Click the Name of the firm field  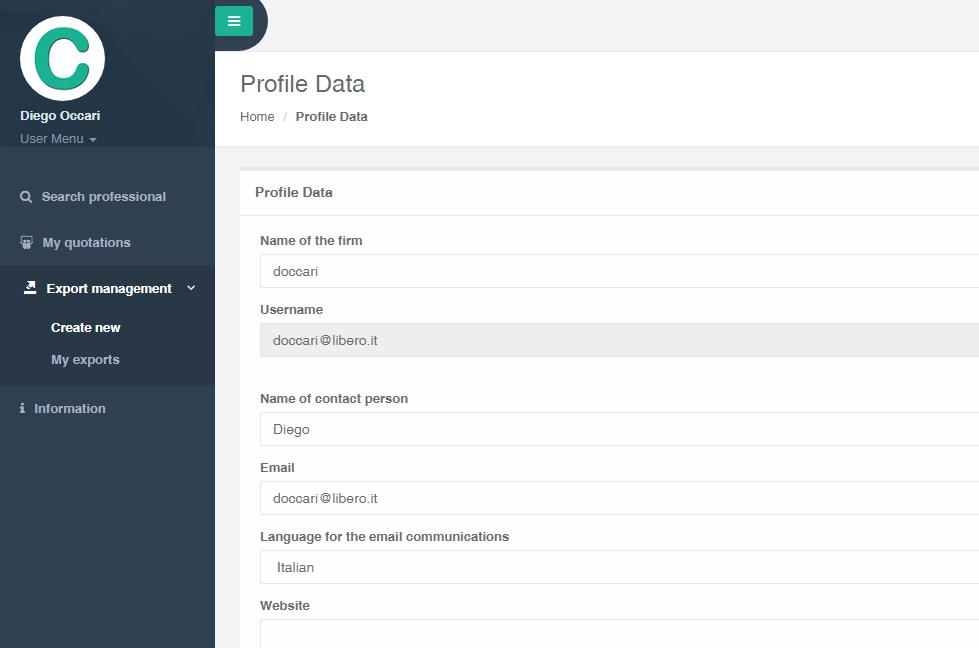619,271
